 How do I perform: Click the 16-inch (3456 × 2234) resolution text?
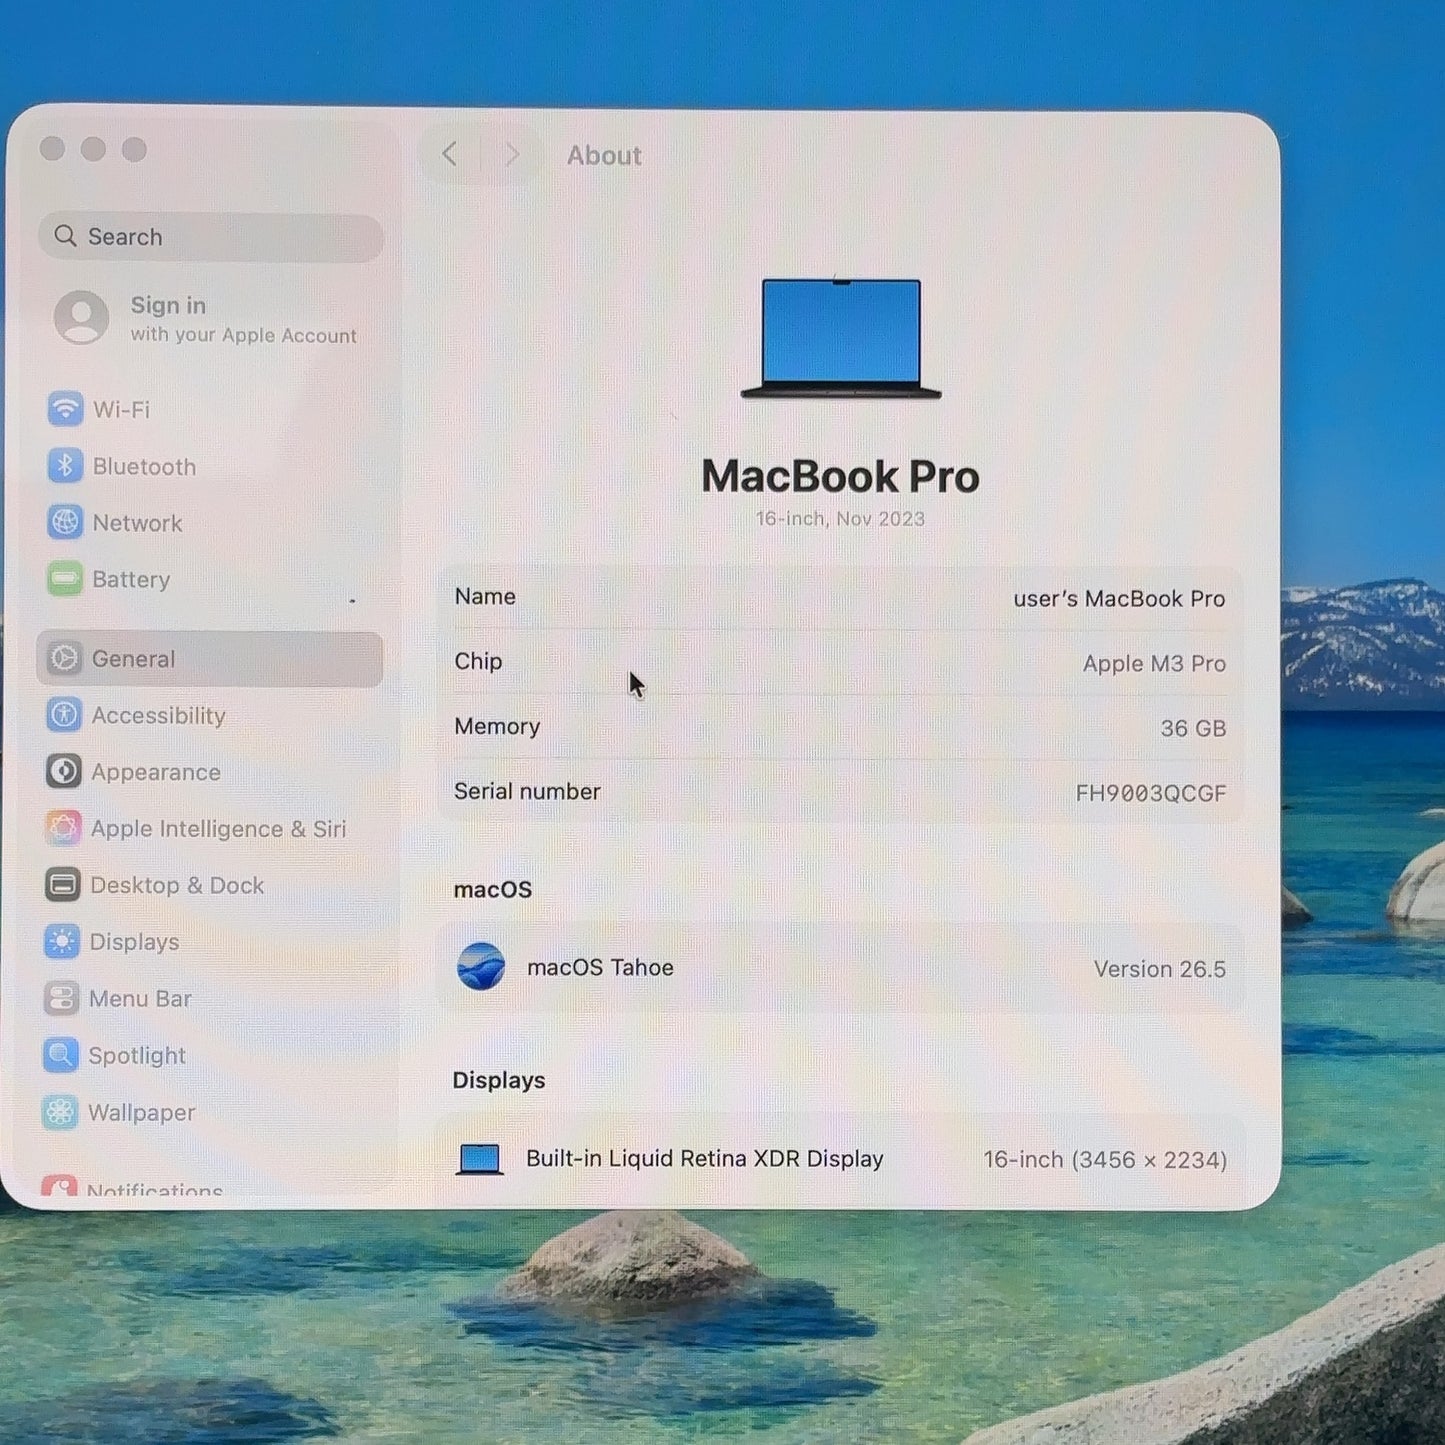1105,1160
